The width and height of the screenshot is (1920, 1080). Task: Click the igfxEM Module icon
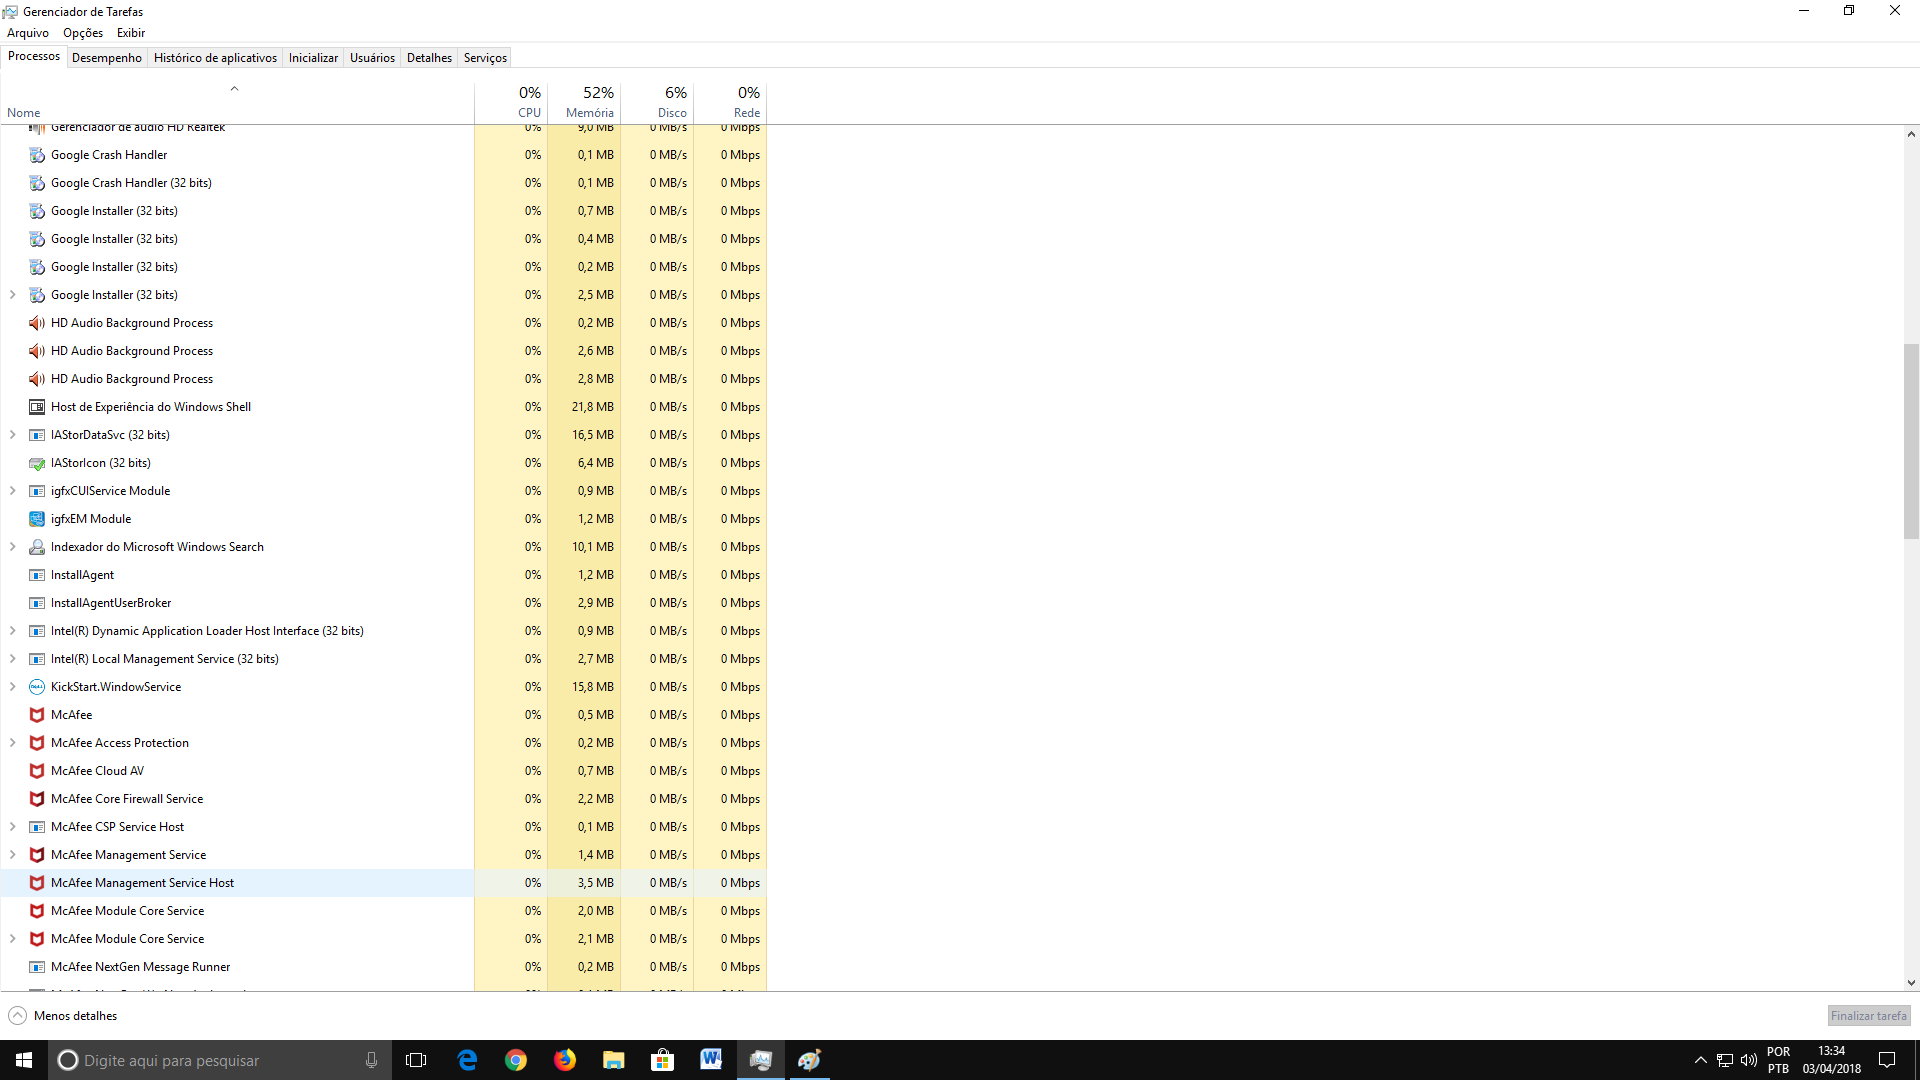[37, 519]
